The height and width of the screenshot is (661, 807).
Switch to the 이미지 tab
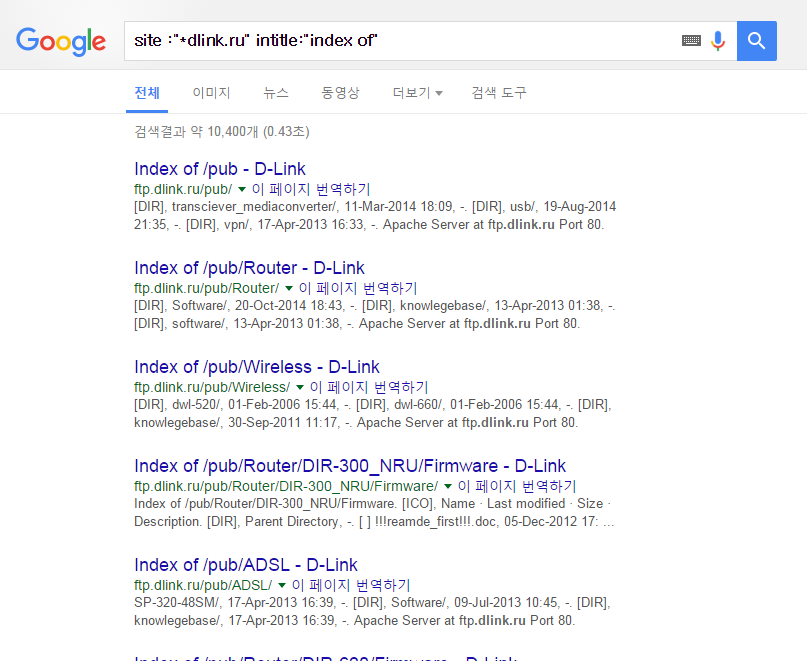pyautogui.click(x=211, y=93)
